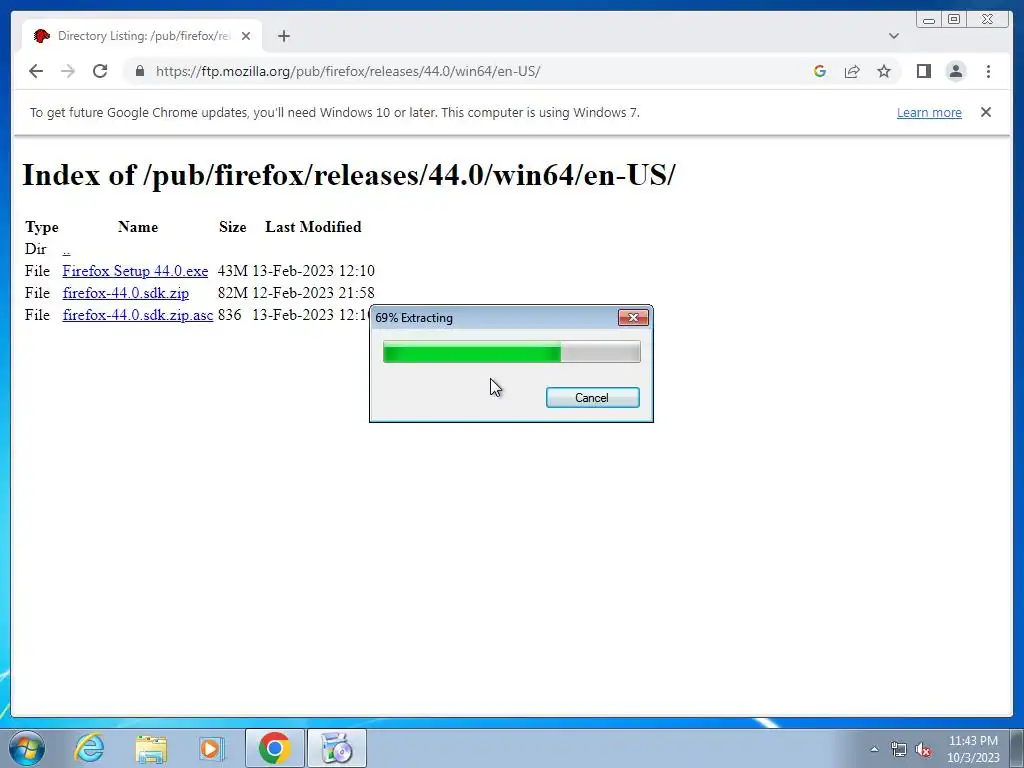Image resolution: width=1024 pixels, height=768 pixels.
Task: Select the Directory Listing tab
Action: (142, 36)
